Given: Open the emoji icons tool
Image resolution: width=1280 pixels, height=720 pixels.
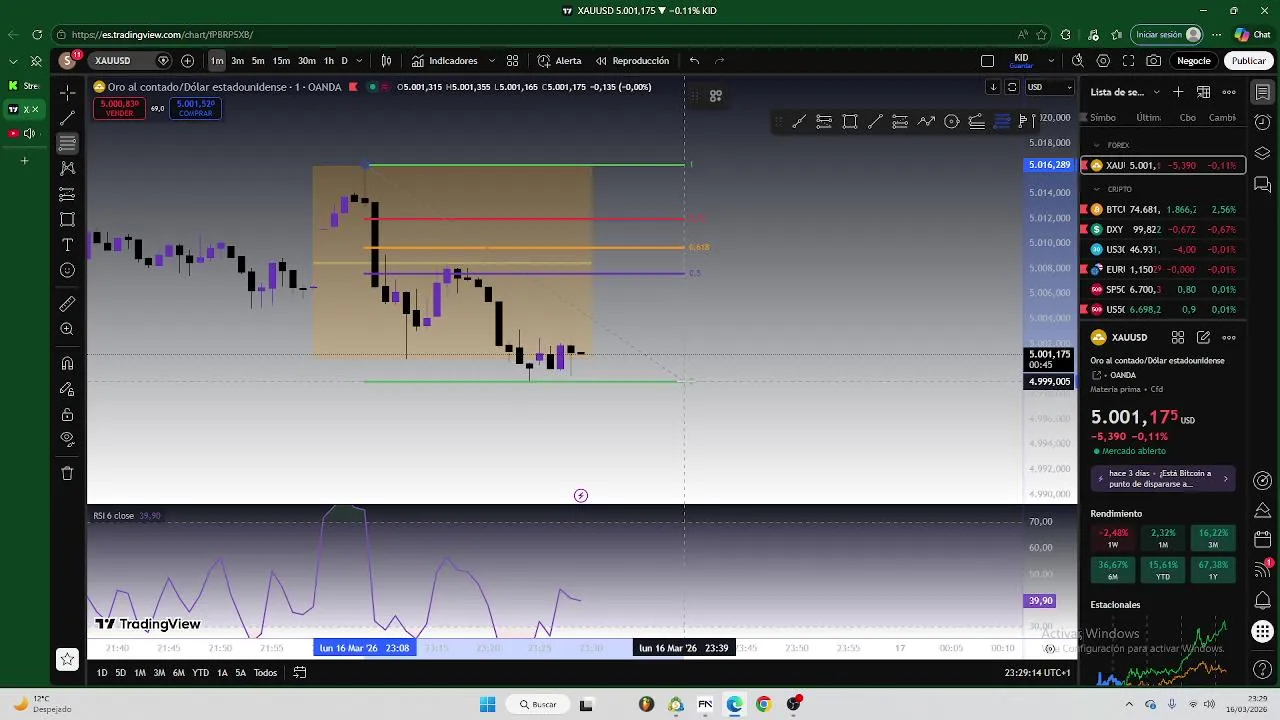Looking at the screenshot, I should pos(67,270).
